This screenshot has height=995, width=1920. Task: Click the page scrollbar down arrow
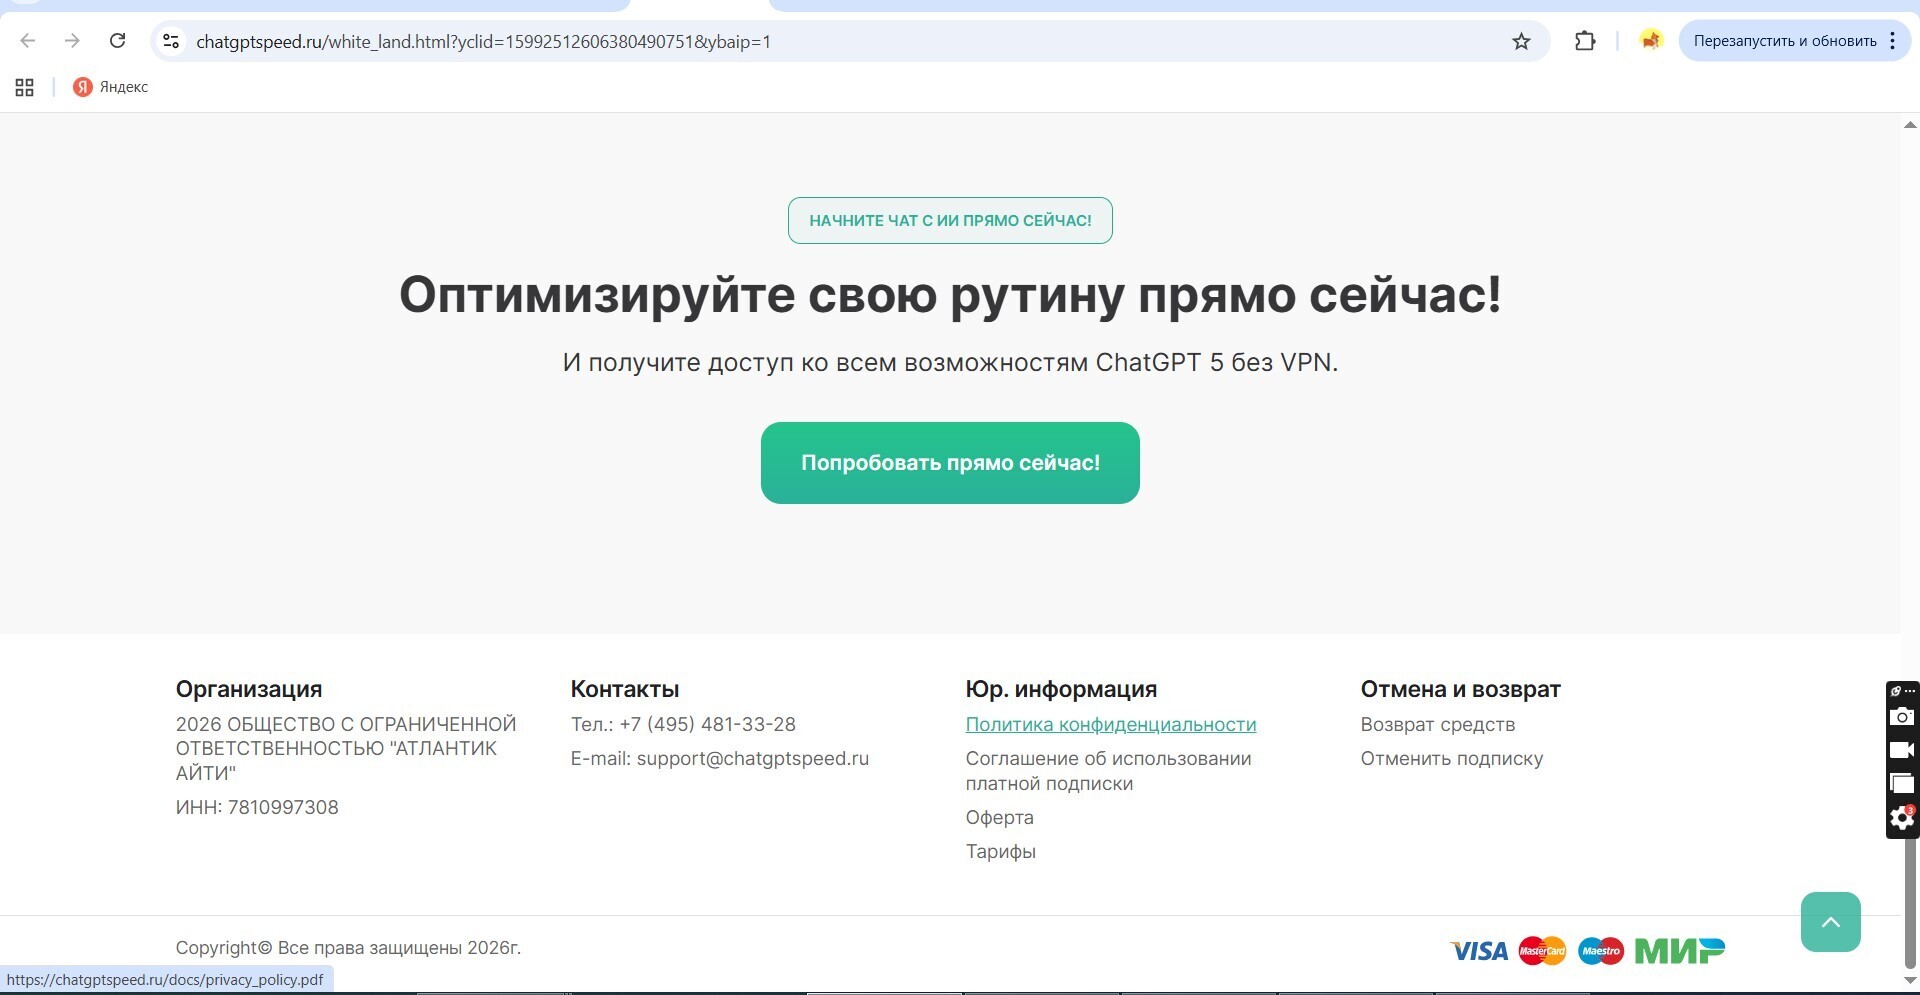pyautogui.click(x=1909, y=981)
